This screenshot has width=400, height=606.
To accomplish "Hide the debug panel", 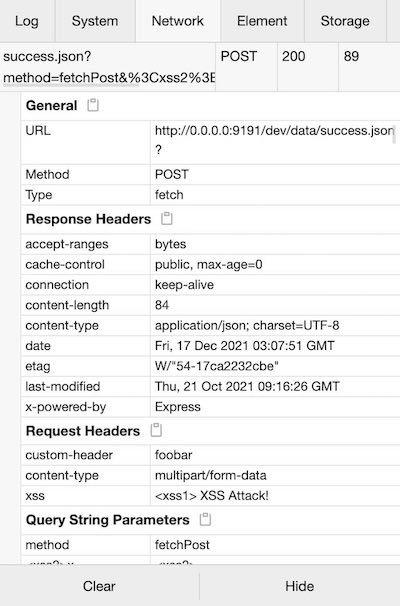I will (300, 586).
